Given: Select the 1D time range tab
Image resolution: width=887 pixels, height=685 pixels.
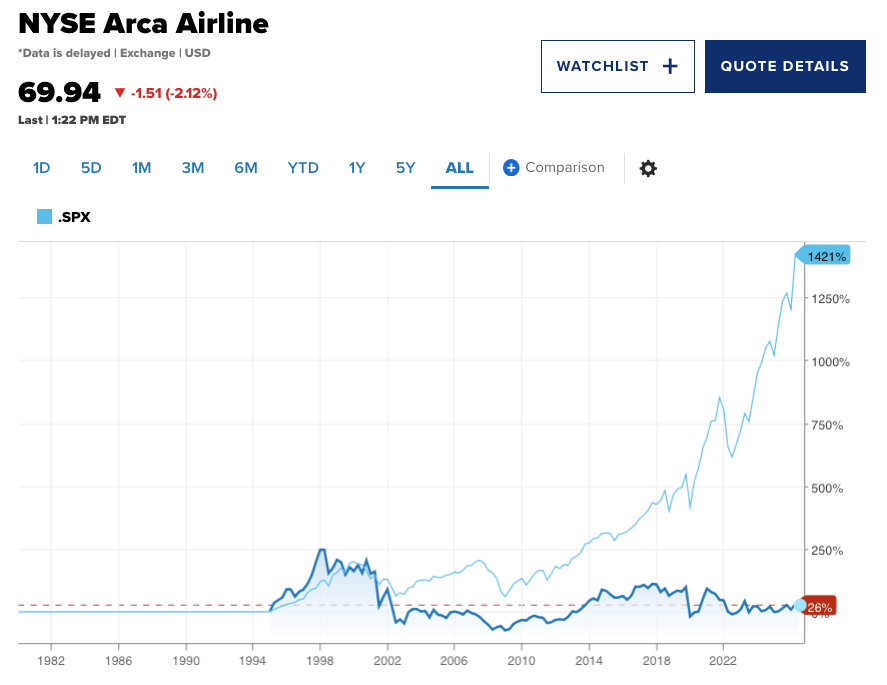Looking at the screenshot, I should tap(41, 168).
